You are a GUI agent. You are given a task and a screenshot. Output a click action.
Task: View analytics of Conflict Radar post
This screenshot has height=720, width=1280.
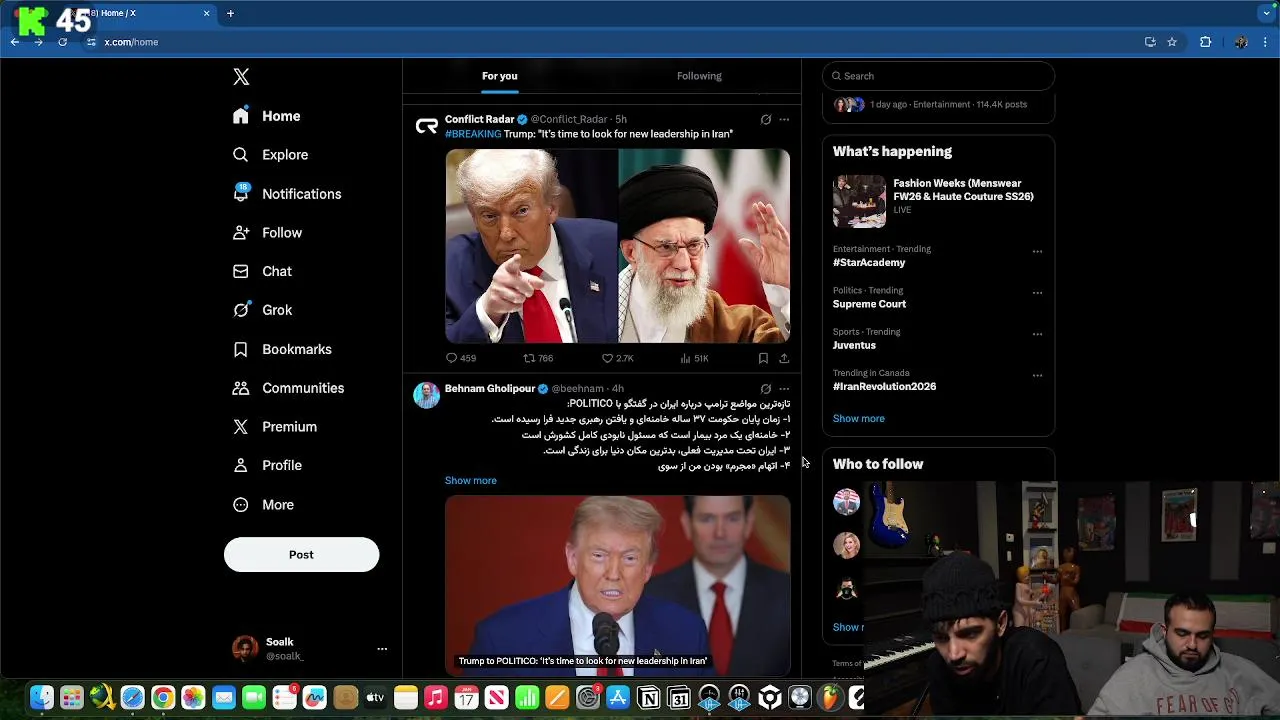click(694, 358)
